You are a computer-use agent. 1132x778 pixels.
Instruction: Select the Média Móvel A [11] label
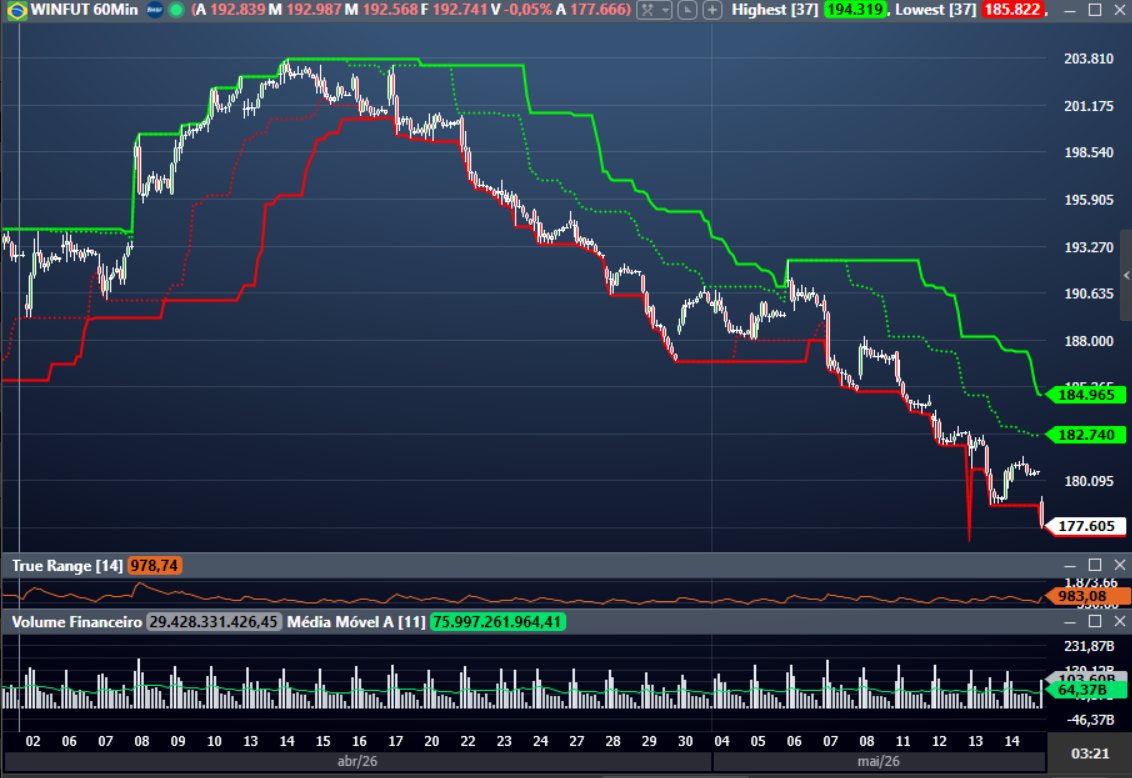[x=356, y=622]
